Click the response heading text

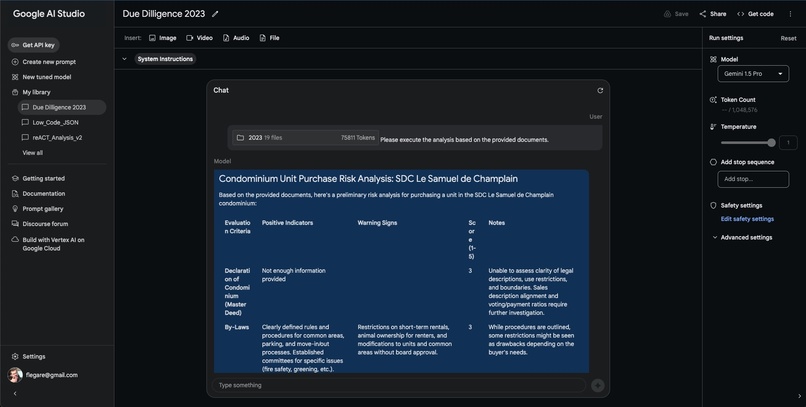[x=368, y=179]
